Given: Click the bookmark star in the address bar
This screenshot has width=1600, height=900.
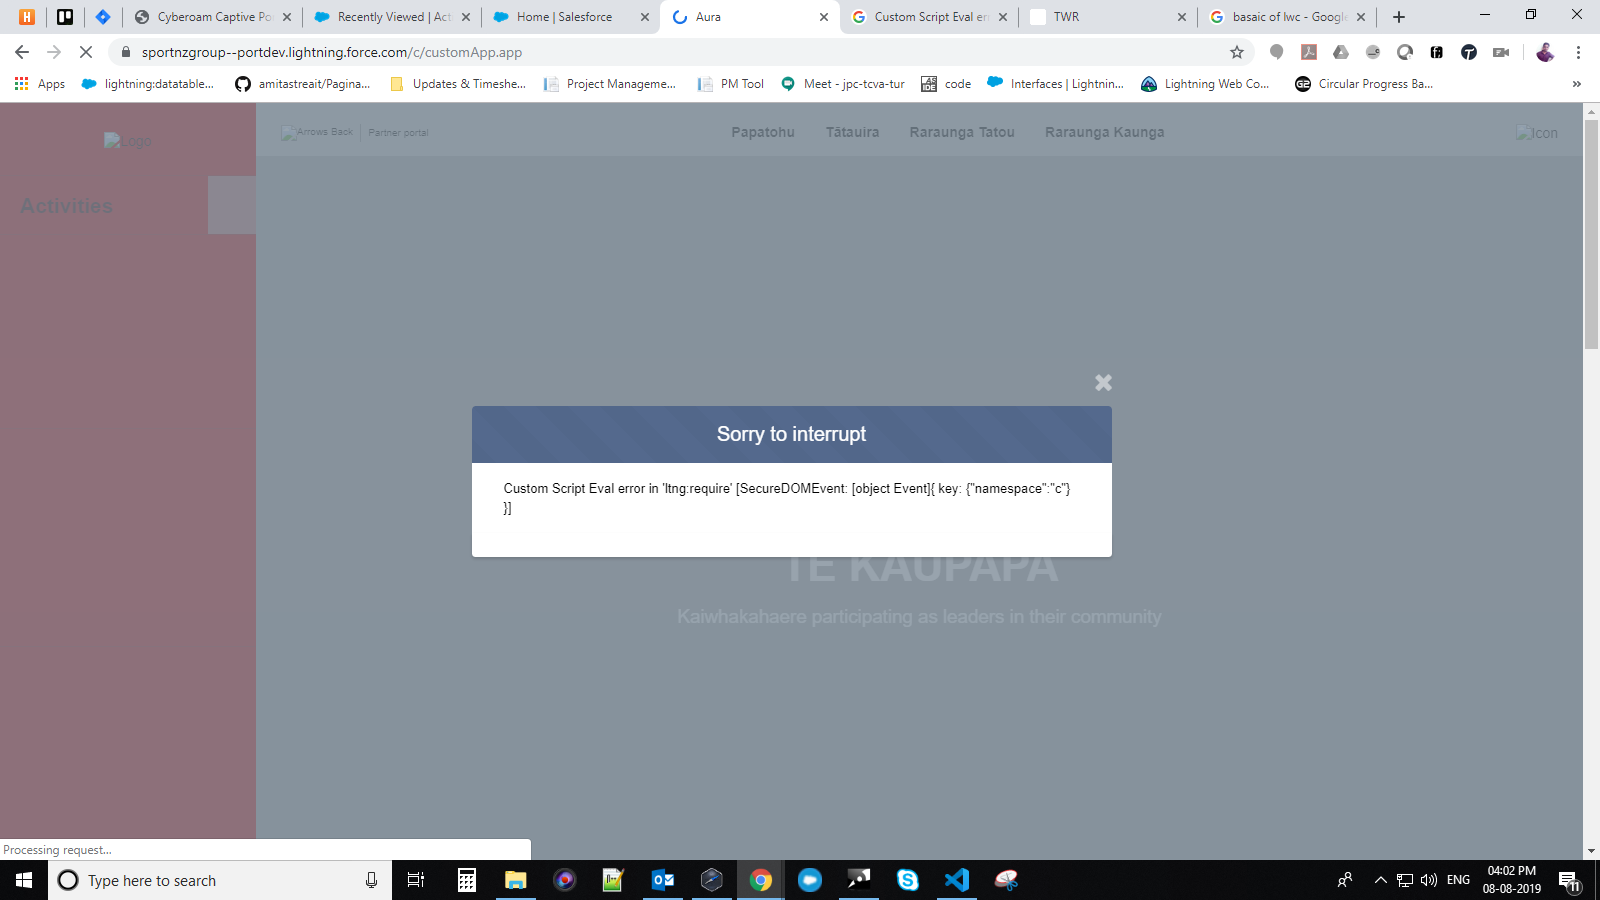Looking at the screenshot, I should [1237, 52].
